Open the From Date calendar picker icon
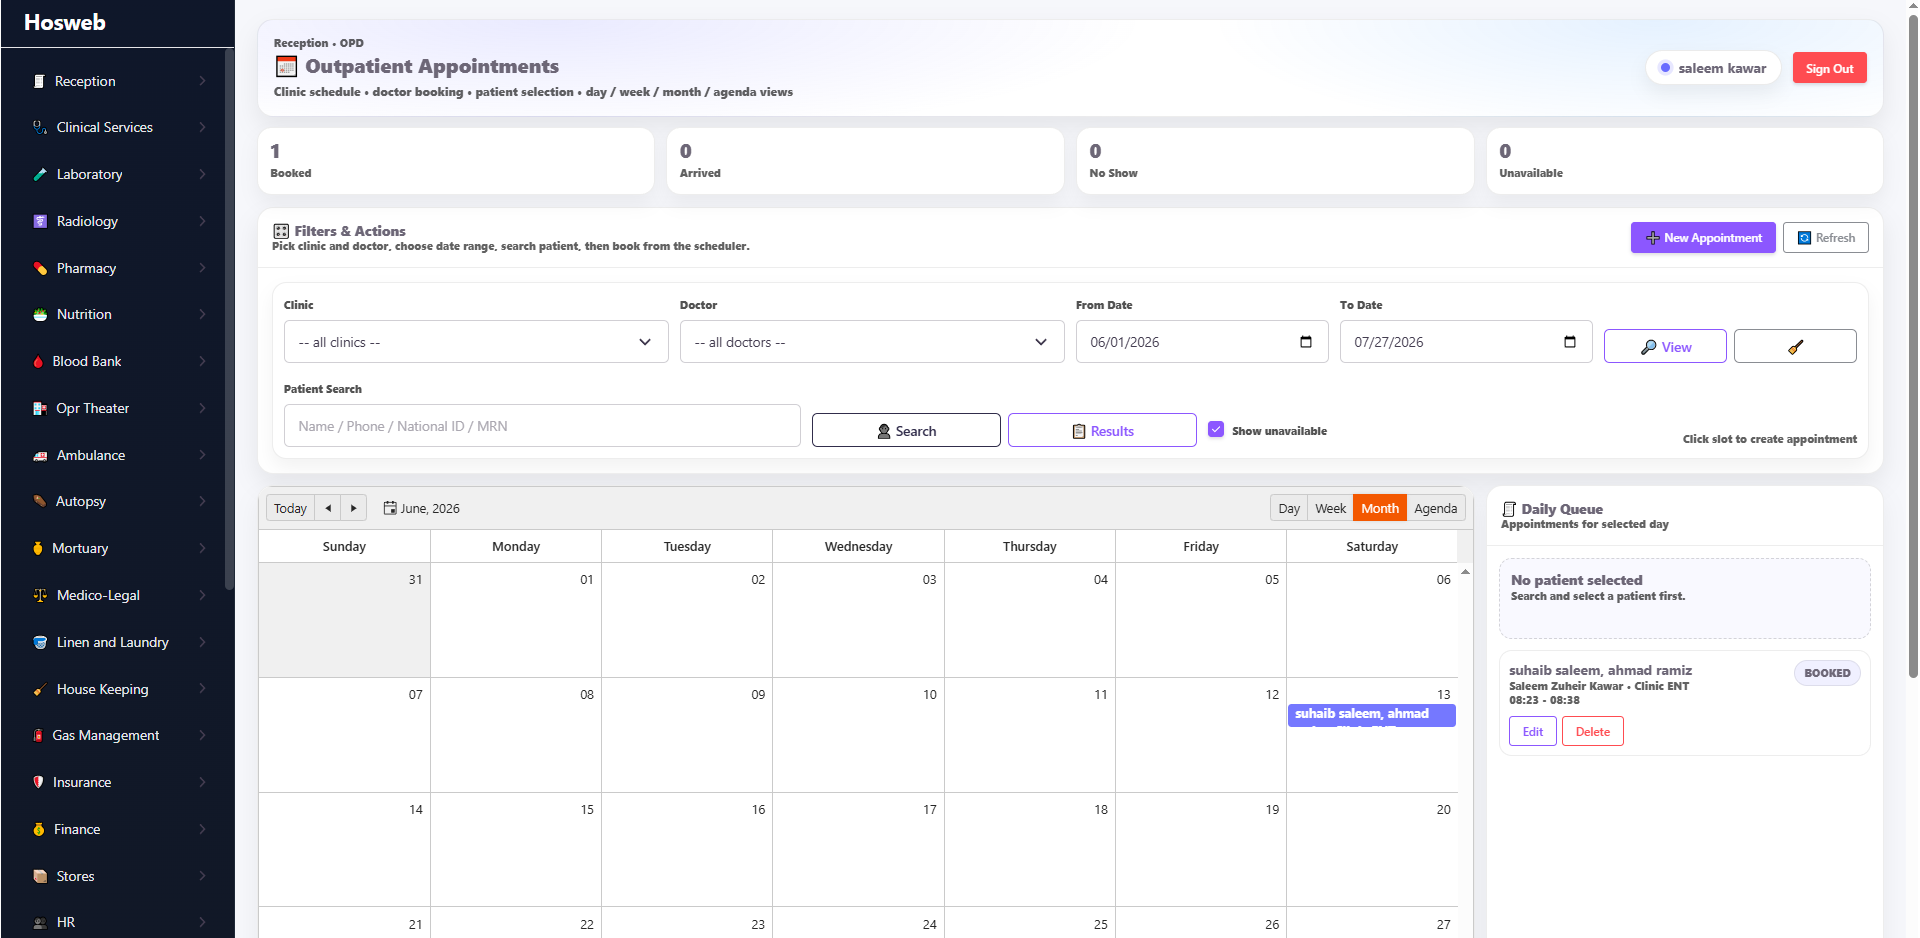Image resolution: width=1920 pixels, height=938 pixels. [1305, 342]
